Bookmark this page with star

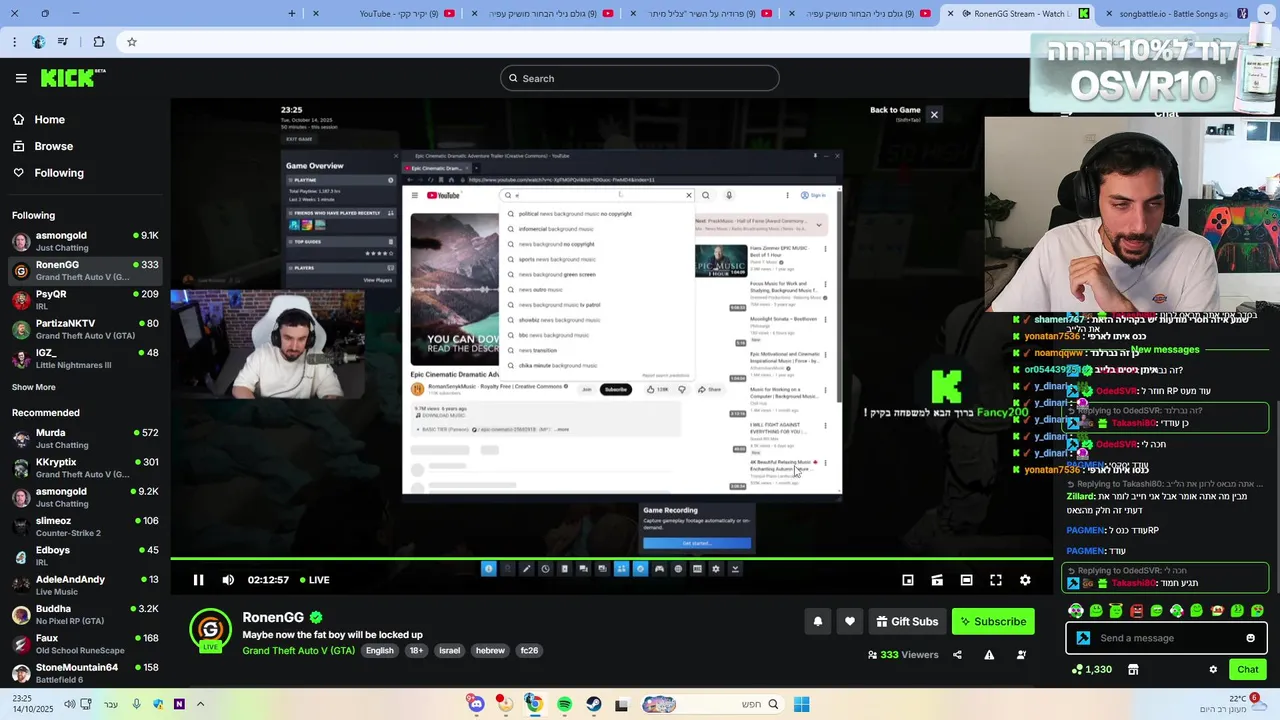(132, 42)
